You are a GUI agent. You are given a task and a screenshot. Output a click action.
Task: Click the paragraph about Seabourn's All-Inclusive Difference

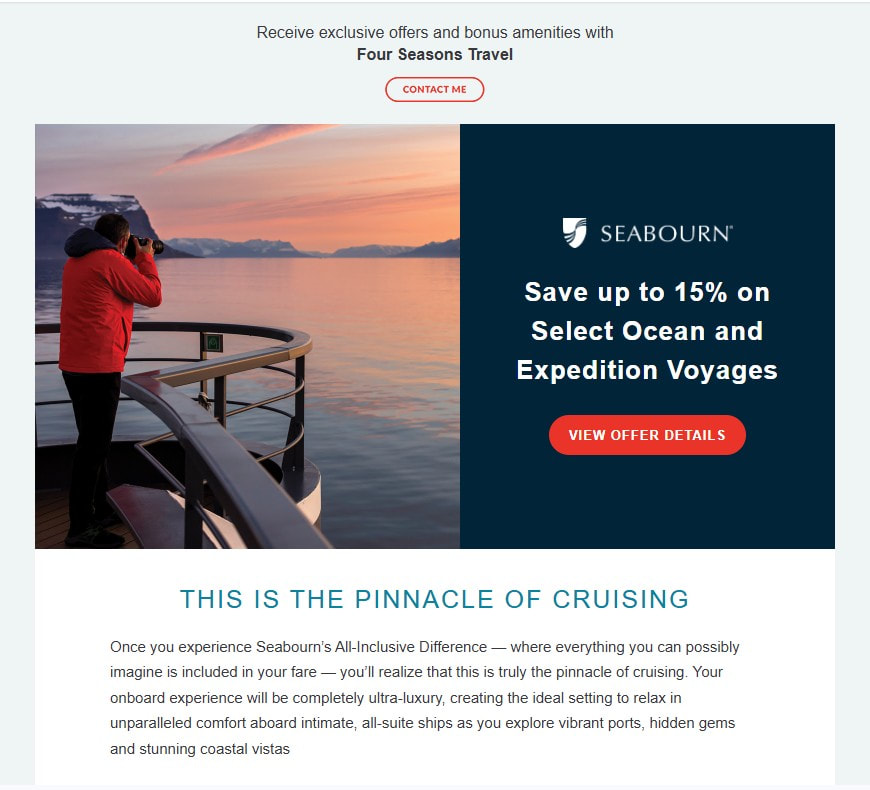tap(424, 698)
